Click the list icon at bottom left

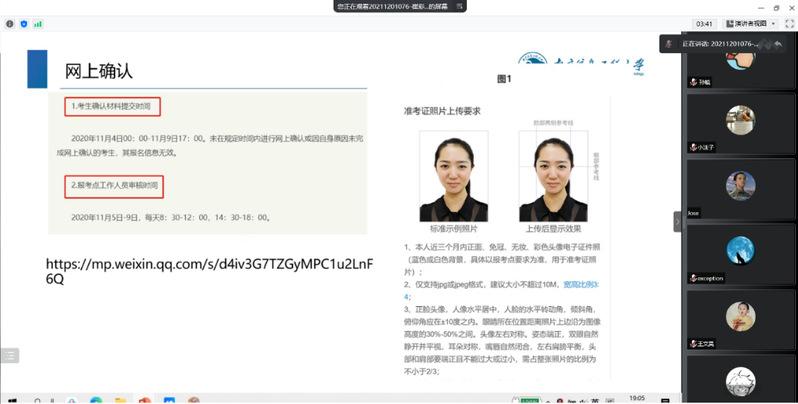click(x=9, y=355)
